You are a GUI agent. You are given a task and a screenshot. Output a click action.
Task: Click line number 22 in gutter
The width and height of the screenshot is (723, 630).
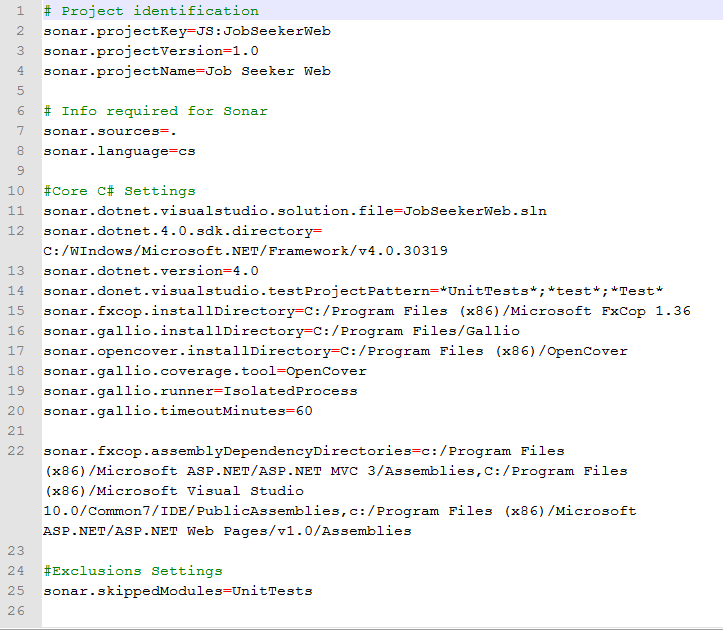point(16,451)
